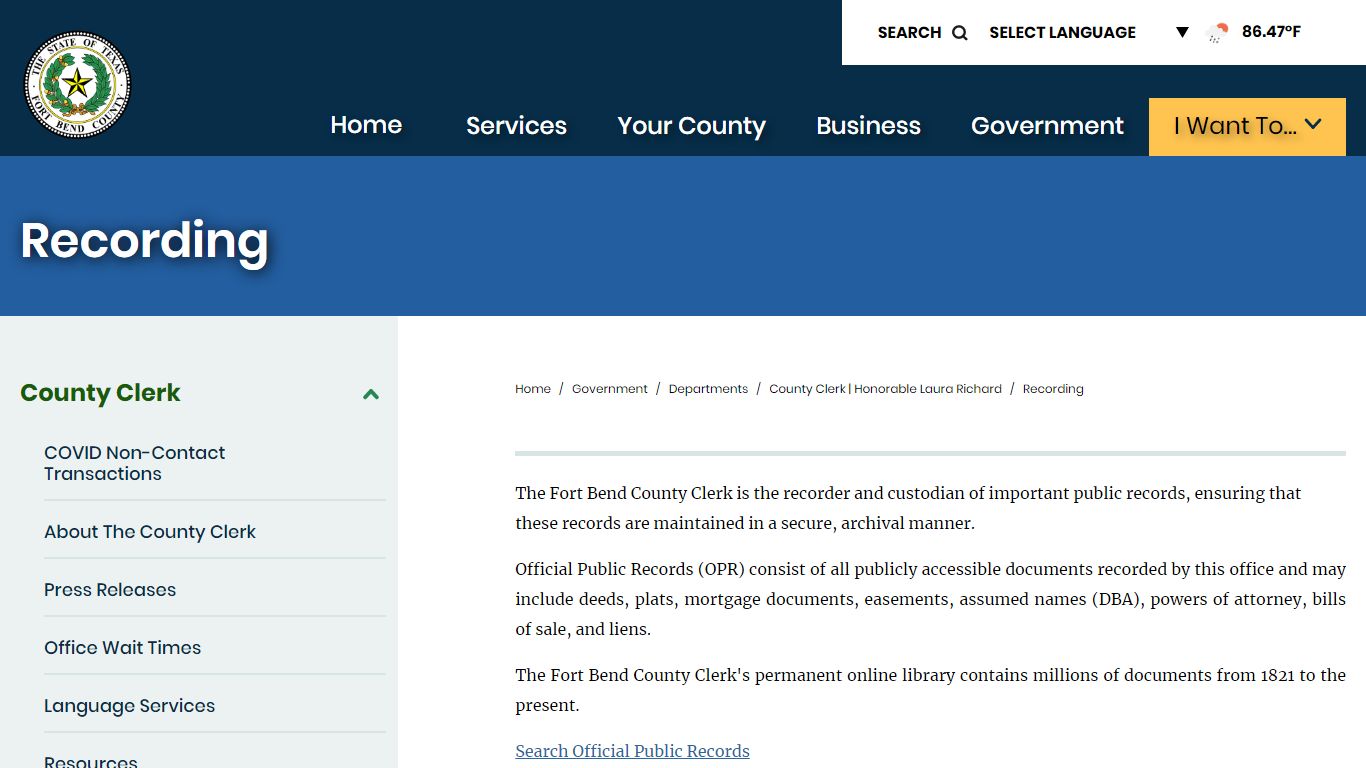Click the Fort Bend County seal logo

click(78, 84)
